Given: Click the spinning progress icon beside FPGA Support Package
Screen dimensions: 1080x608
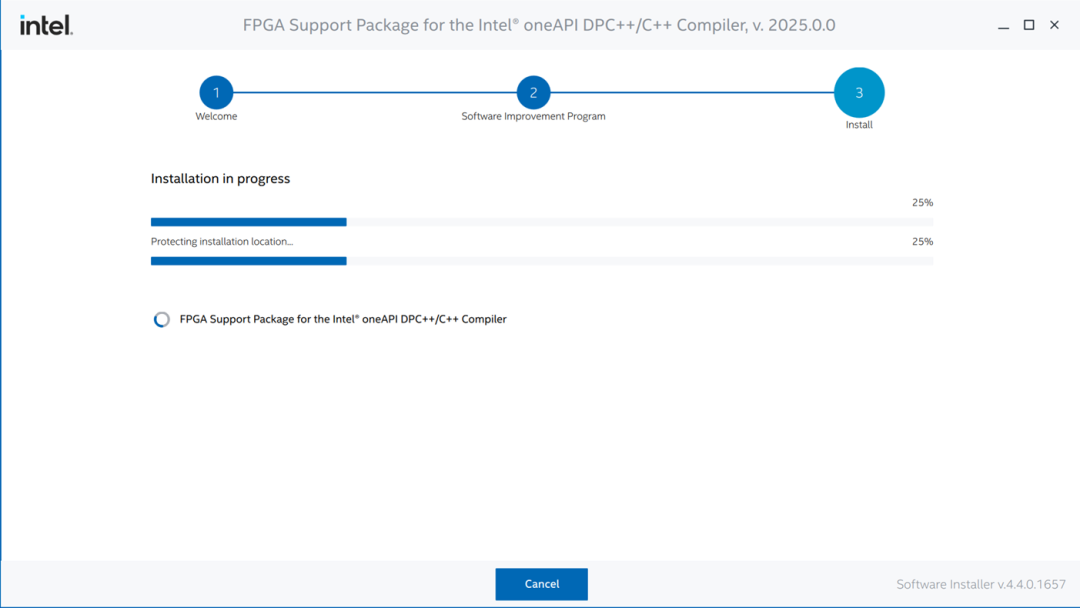Looking at the screenshot, I should (x=162, y=319).
